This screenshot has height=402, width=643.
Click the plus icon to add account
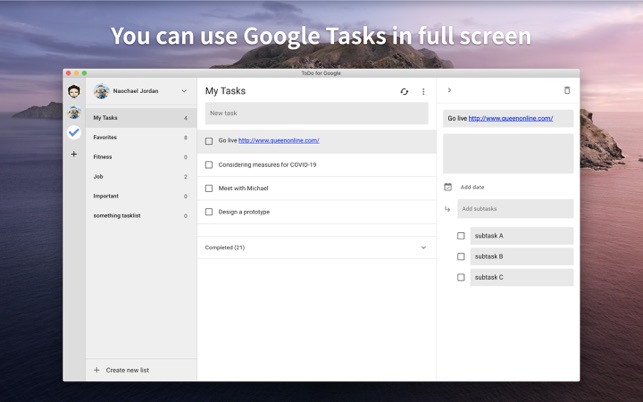tap(74, 154)
